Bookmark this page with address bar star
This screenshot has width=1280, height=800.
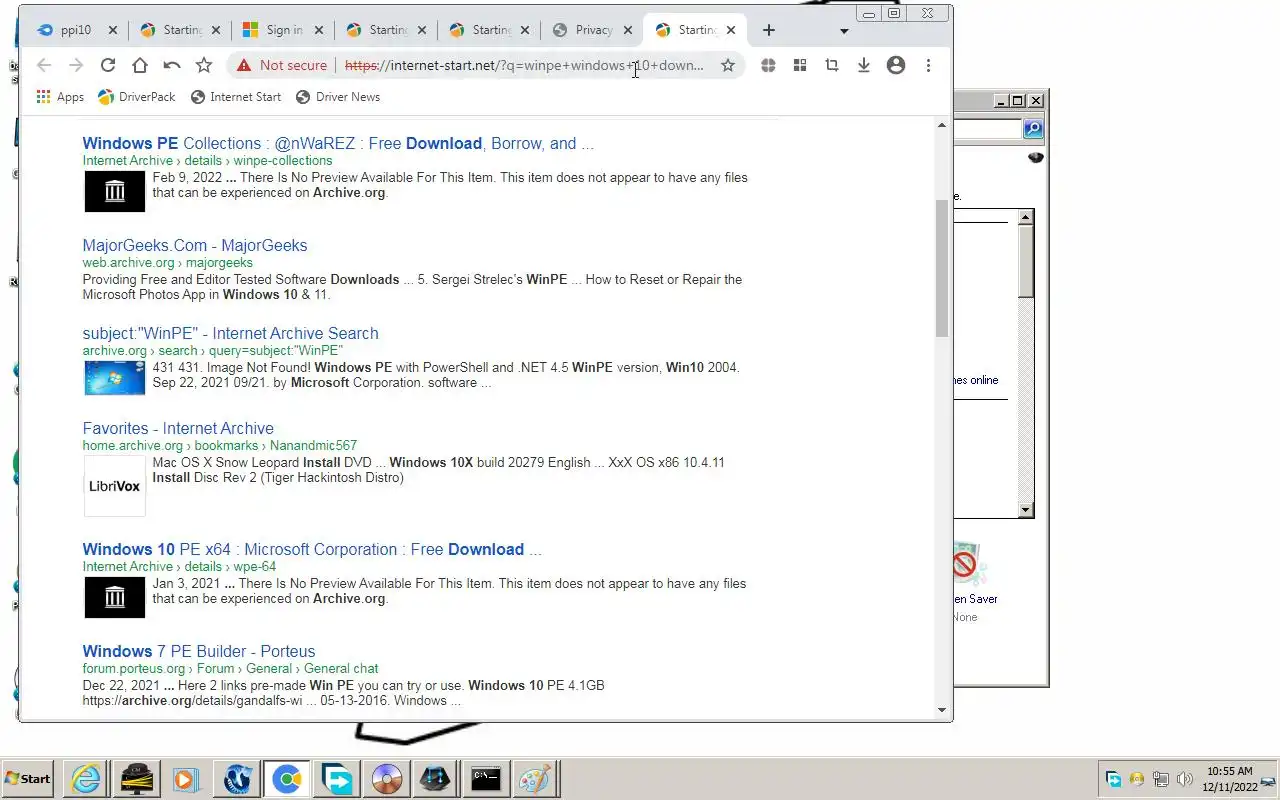[x=728, y=65]
